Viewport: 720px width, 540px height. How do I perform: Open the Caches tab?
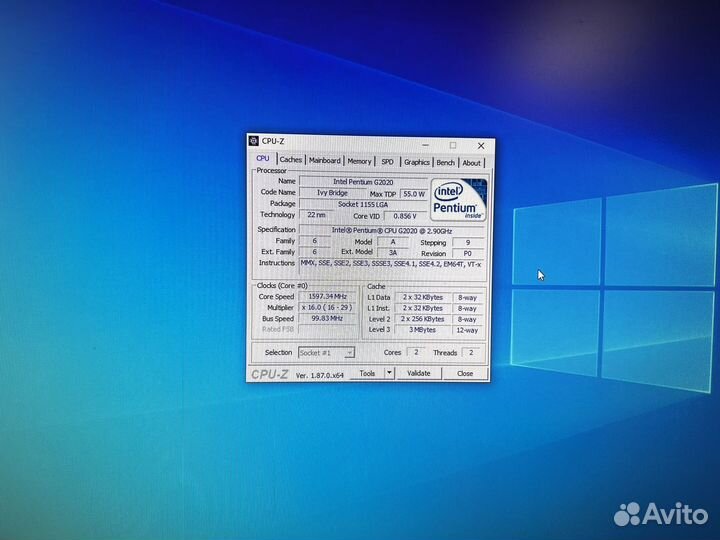[291, 160]
